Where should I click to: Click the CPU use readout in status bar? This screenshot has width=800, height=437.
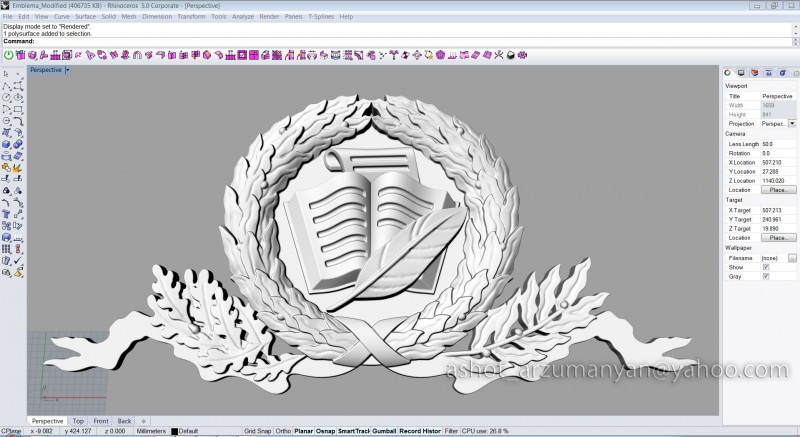click(485, 431)
